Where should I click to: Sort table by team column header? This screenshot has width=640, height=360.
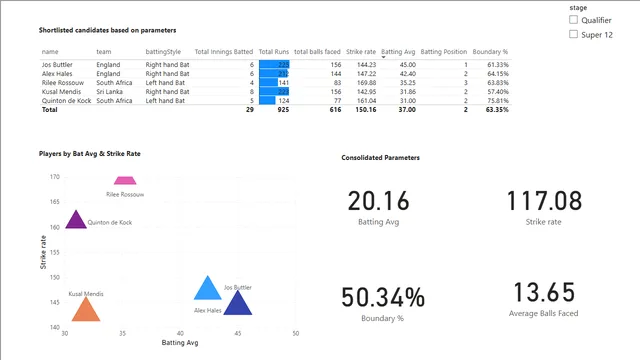click(x=104, y=52)
